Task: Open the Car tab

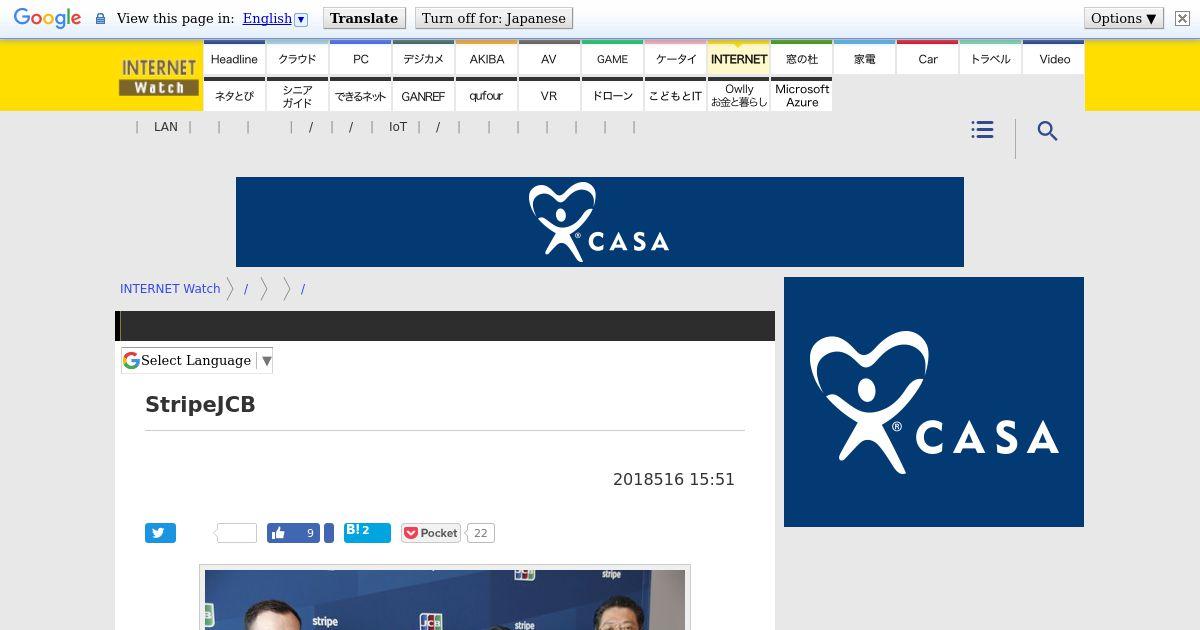Action: click(928, 58)
